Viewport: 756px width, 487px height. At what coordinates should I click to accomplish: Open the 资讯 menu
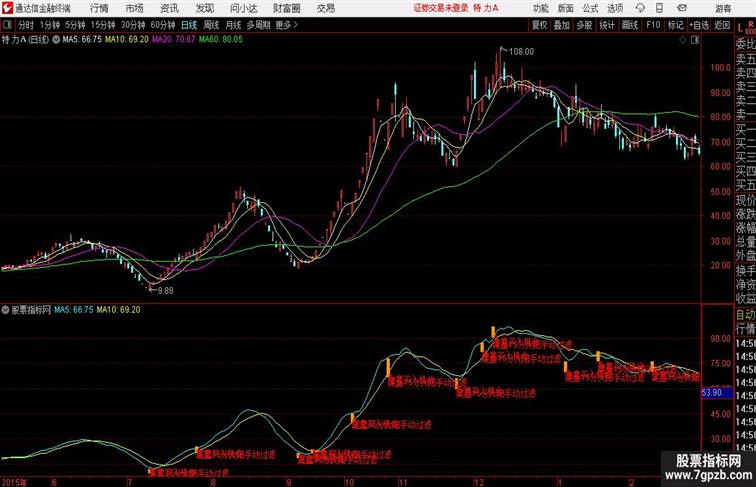click(169, 8)
